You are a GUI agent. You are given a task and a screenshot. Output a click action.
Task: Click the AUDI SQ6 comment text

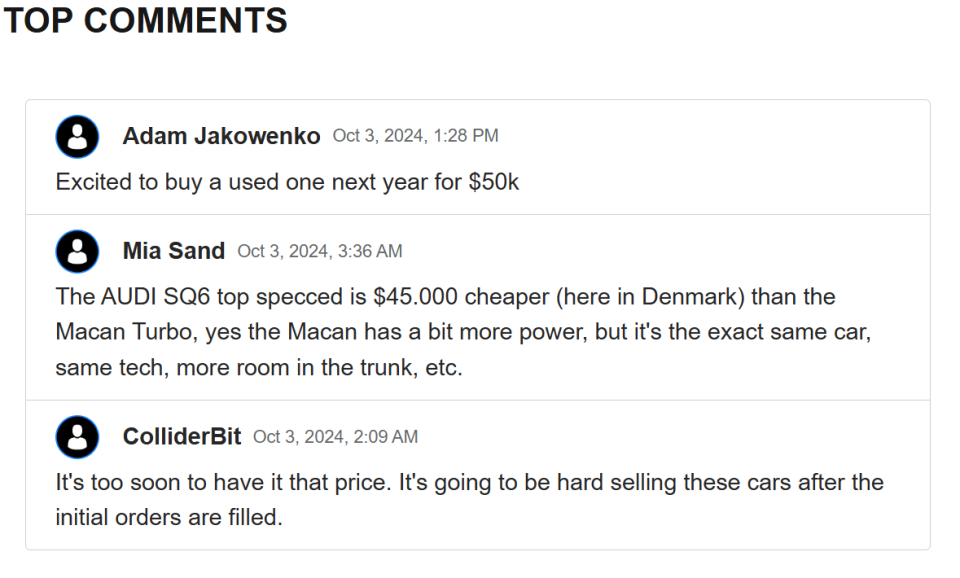tap(463, 332)
